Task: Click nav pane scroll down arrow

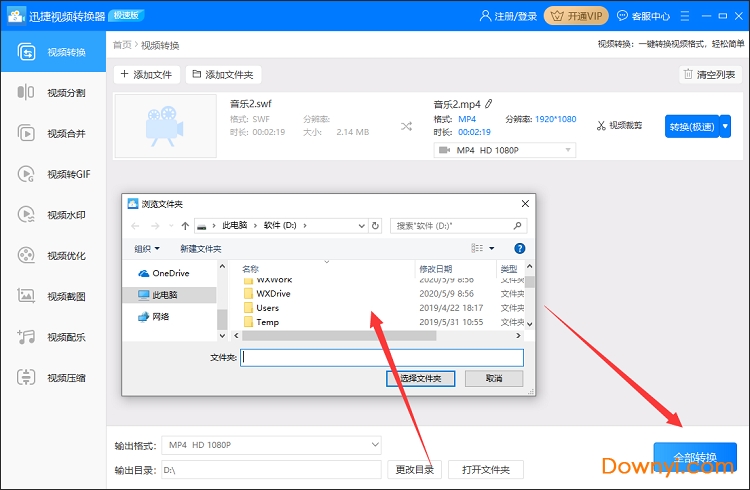Action: click(x=222, y=335)
